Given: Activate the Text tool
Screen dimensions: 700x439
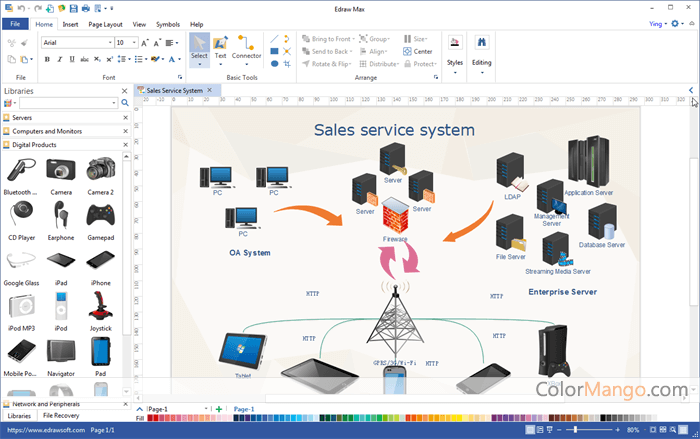Looking at the screenshot, I should coord(220,46).
